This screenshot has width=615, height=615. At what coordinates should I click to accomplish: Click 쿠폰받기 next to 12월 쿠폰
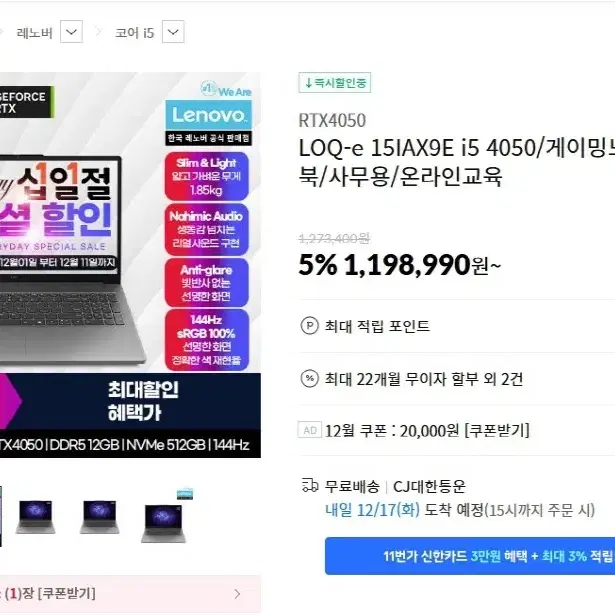click(497, 431)
